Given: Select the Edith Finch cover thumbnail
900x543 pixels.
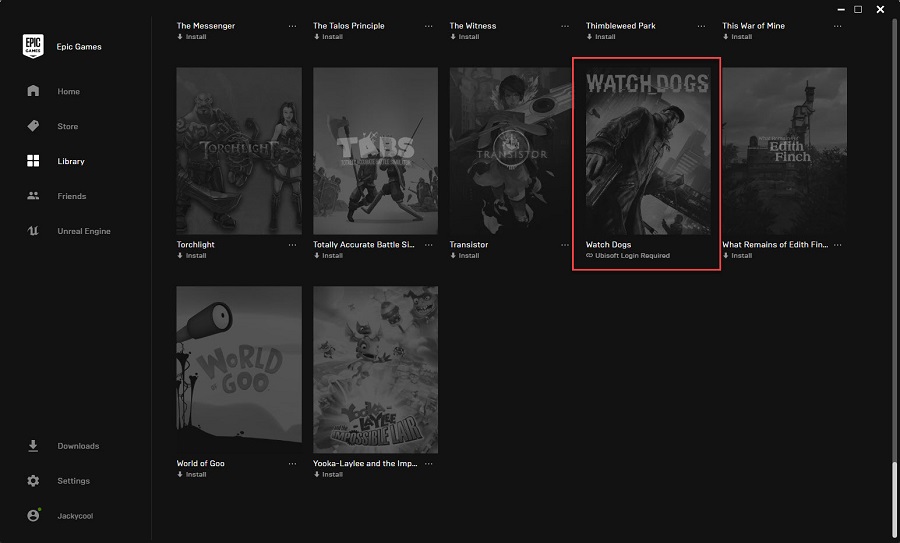Looking at the screenshot, I should (x=785, y=151).
